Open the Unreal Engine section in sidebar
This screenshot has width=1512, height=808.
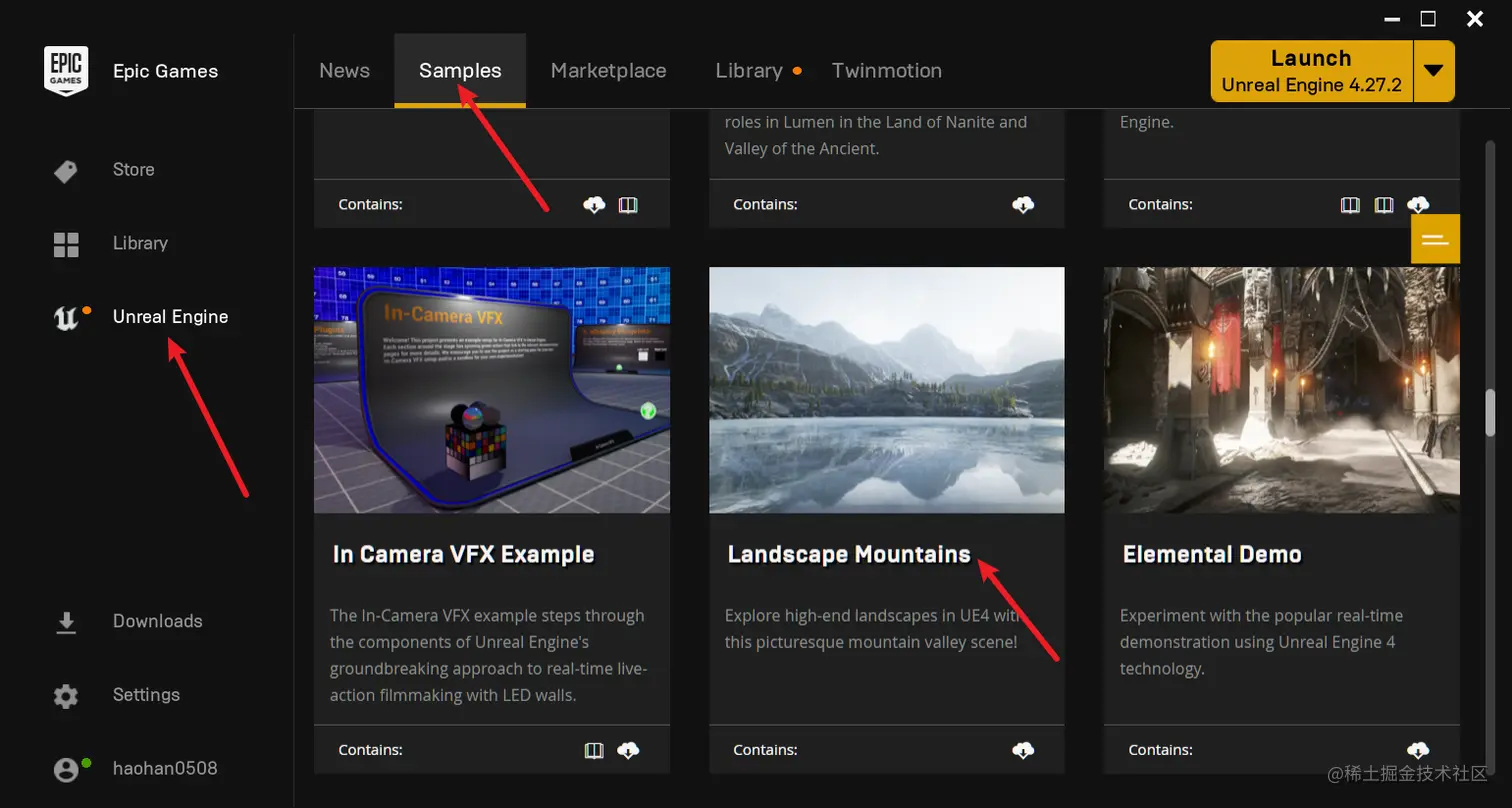[x=169, y=316]
